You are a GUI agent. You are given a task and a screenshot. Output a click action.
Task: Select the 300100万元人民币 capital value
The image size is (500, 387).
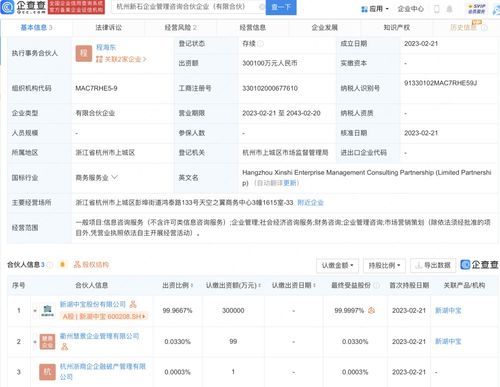coord(269,63)
